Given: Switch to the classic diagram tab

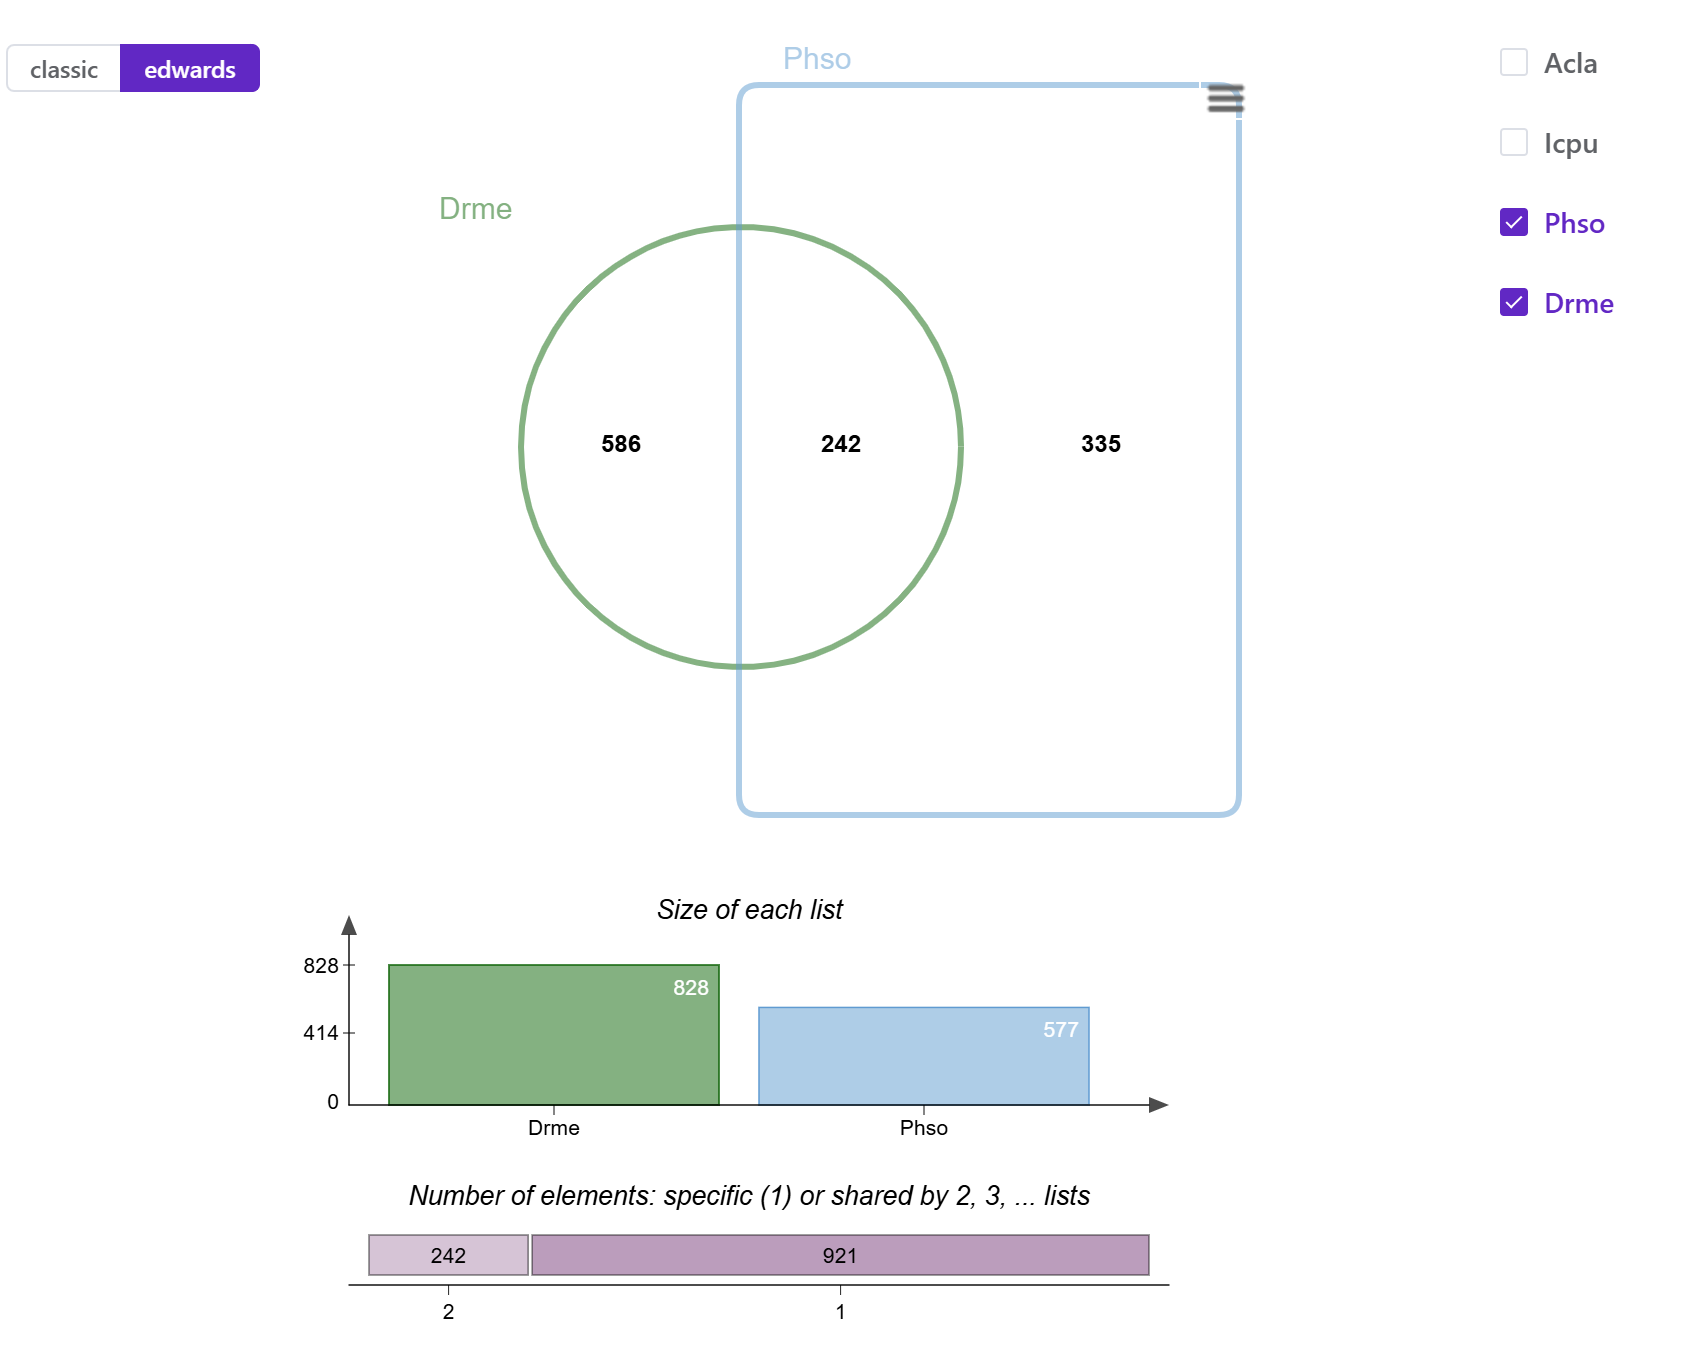Looking at the screenshot, I should [x=64, y=69].
